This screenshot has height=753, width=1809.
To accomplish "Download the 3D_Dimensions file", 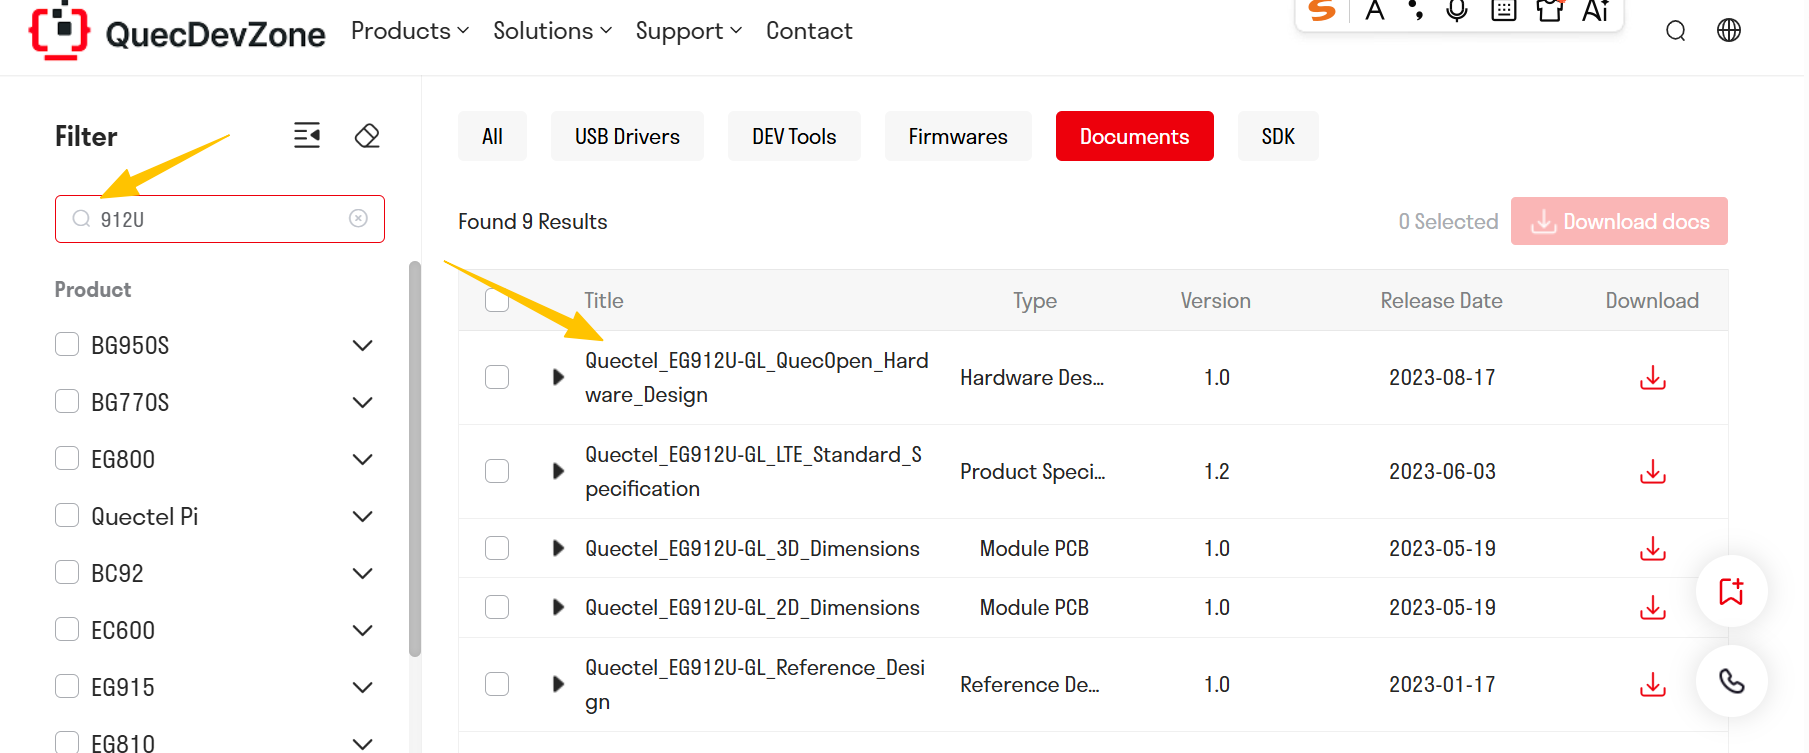I will tap(1653, 548).
